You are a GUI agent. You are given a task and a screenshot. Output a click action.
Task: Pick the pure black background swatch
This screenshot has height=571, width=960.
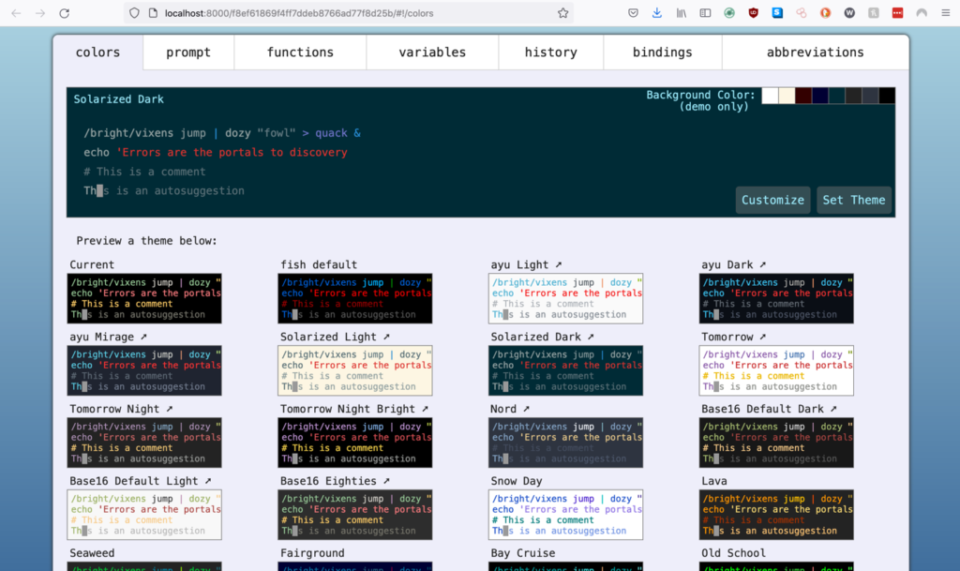click(x=887, y=95)
